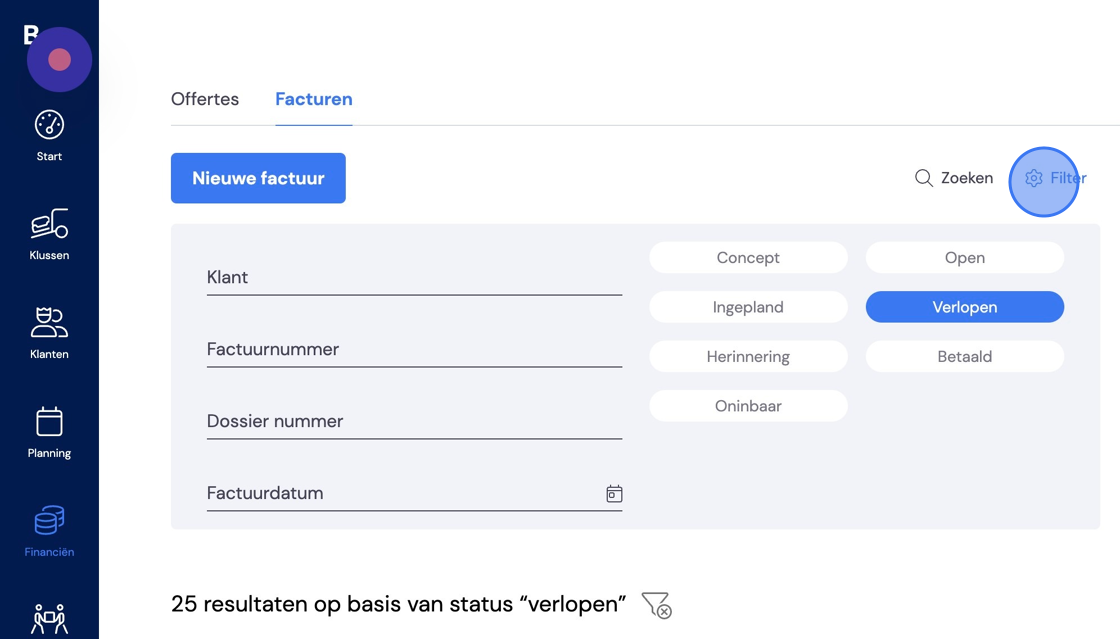Toggle the Ingepland status filter

(x=748, y=307)
